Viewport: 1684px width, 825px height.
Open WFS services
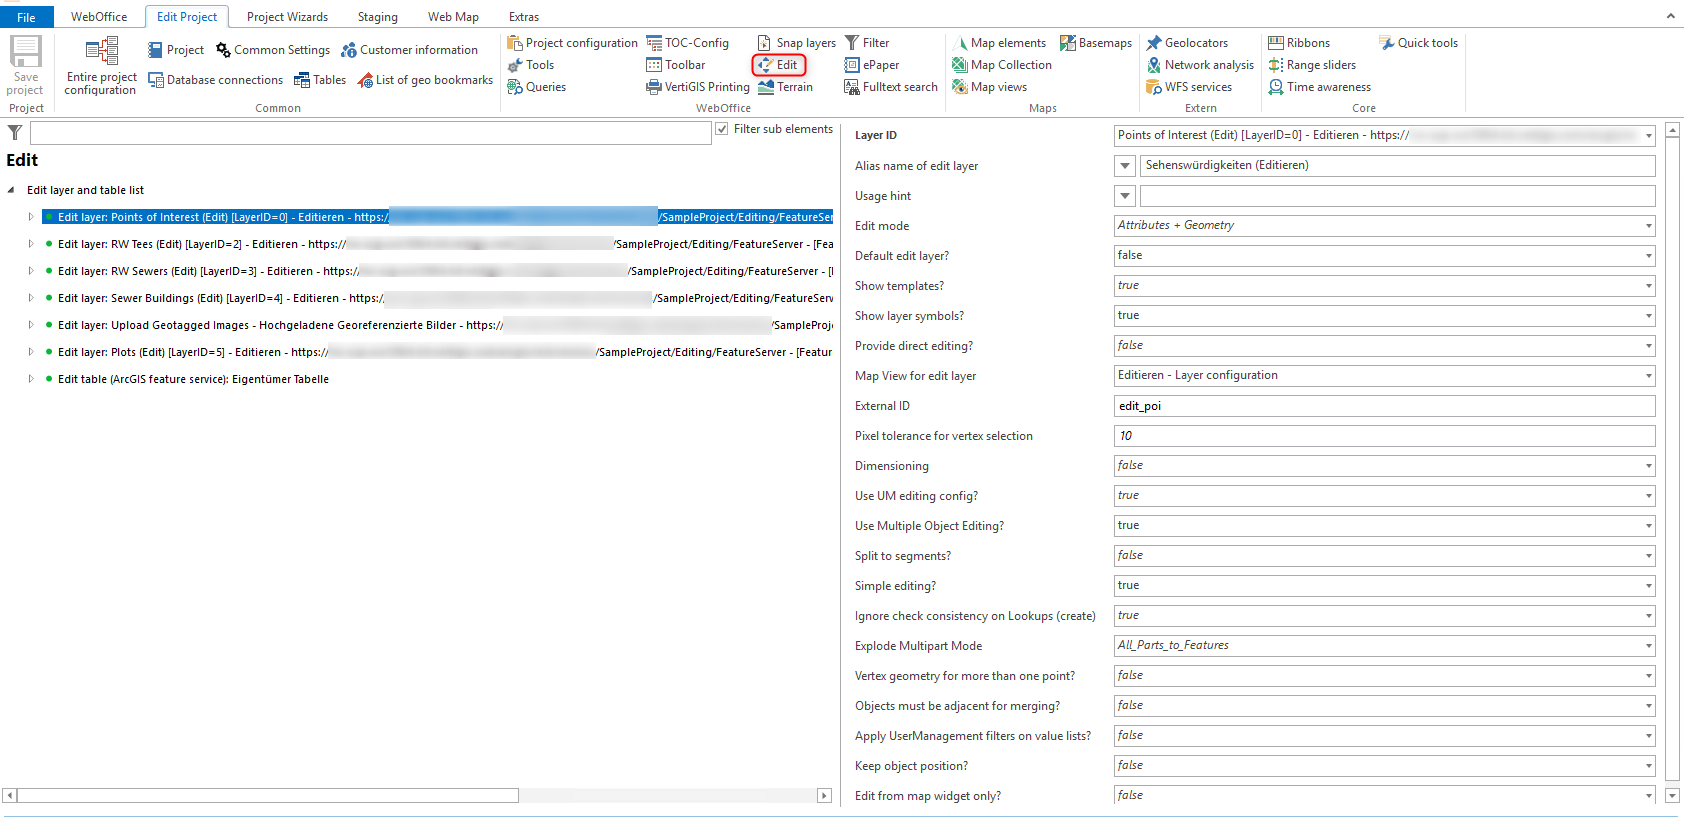tap(1189, 87)
